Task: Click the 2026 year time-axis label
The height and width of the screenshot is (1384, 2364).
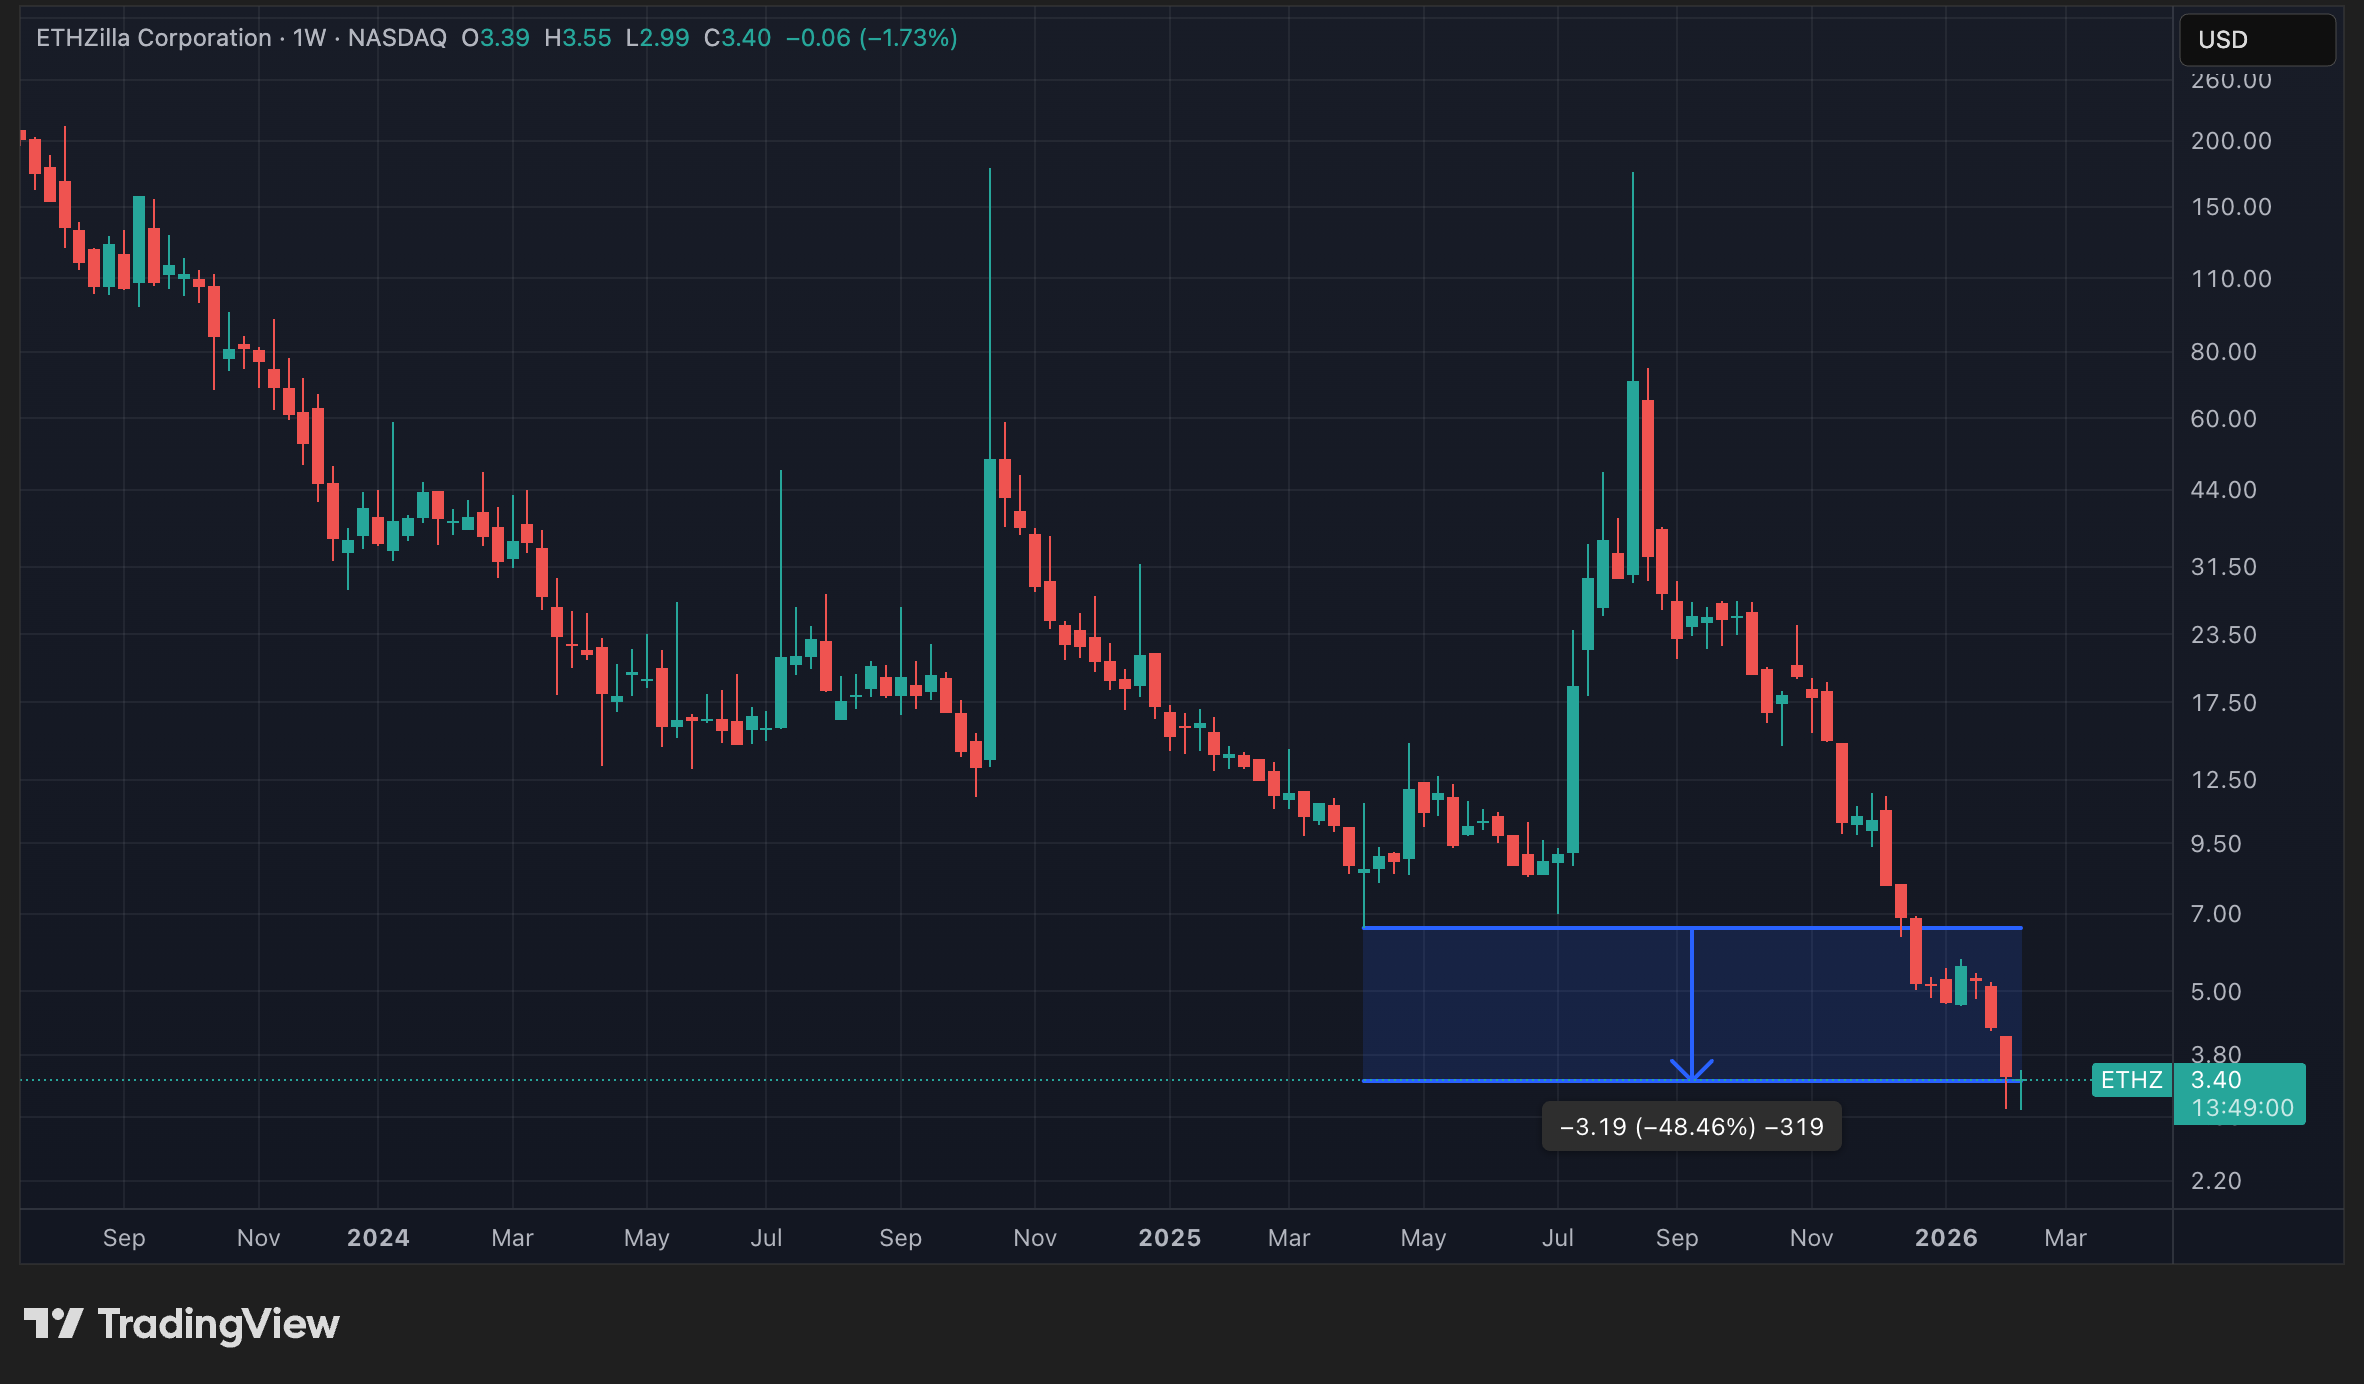Action: tap(1945, 1238)
